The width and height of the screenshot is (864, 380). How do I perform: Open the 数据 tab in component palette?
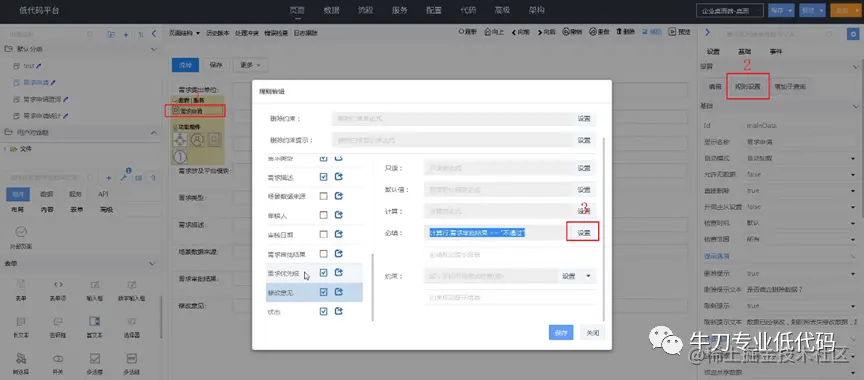click(x=46, y=194)
